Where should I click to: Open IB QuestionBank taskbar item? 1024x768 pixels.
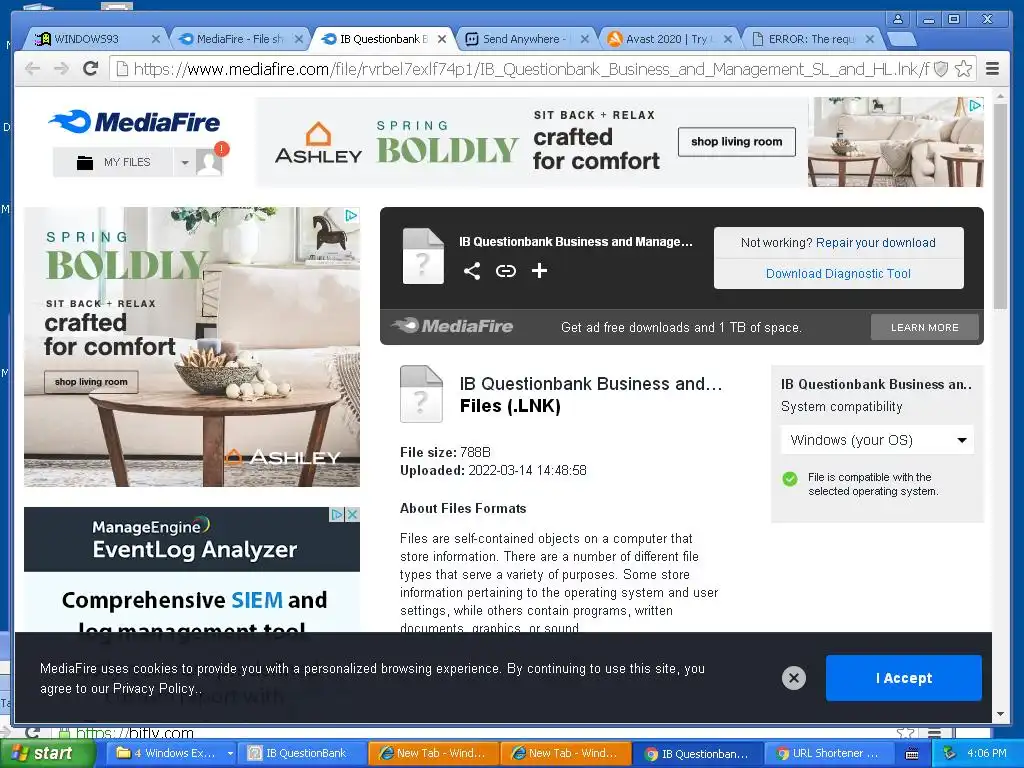pos(302,754)
